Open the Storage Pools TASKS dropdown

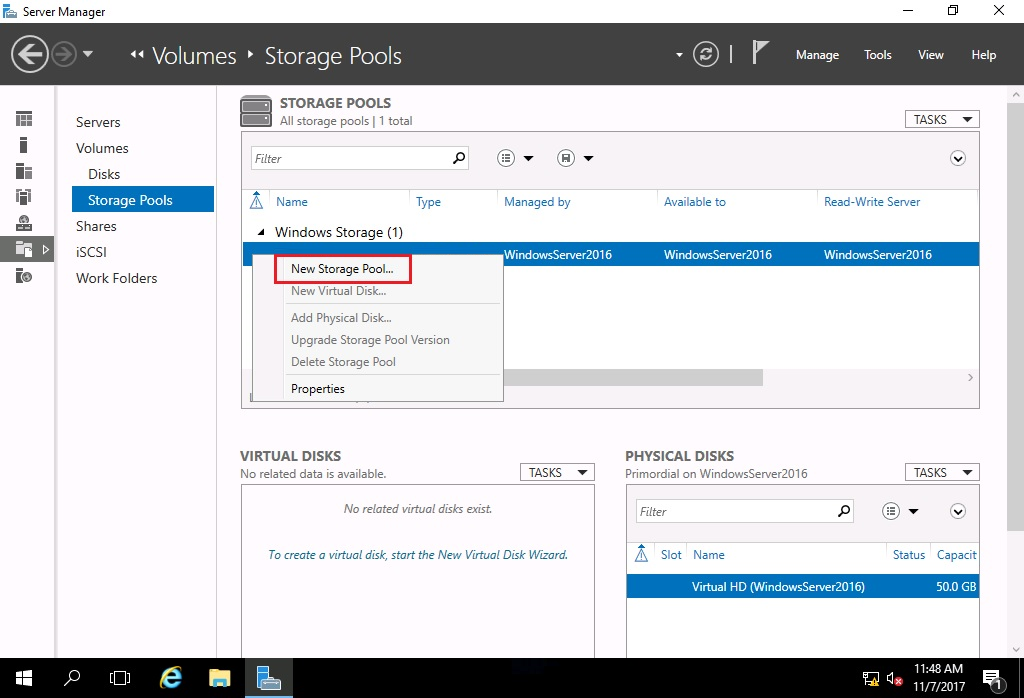941,119
